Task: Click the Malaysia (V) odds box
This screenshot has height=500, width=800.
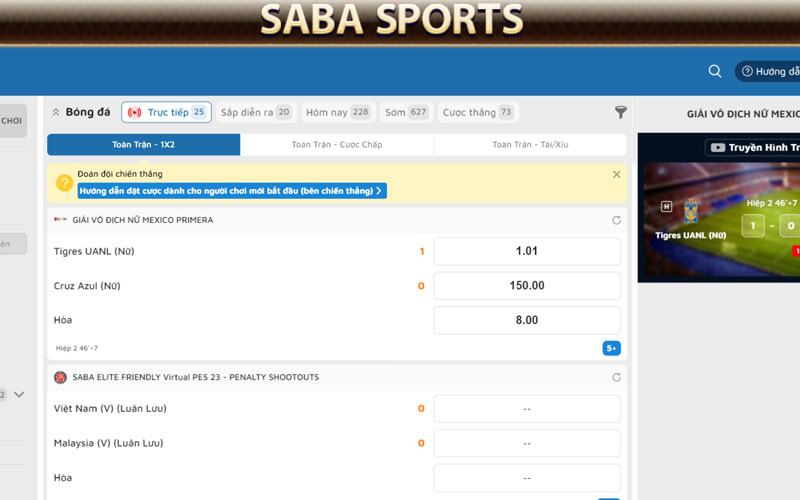Action: pyautogui.click(x=527, y=443)
